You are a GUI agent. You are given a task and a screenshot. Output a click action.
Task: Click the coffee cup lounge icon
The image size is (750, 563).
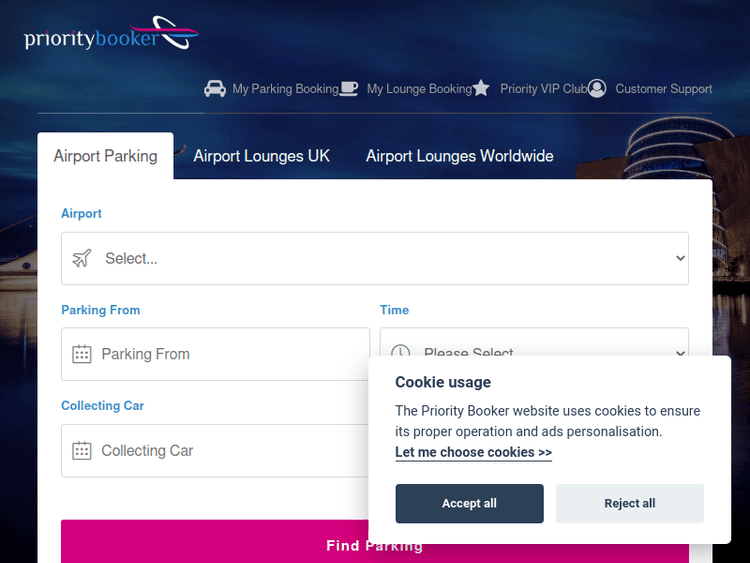(x=349, y=89)
